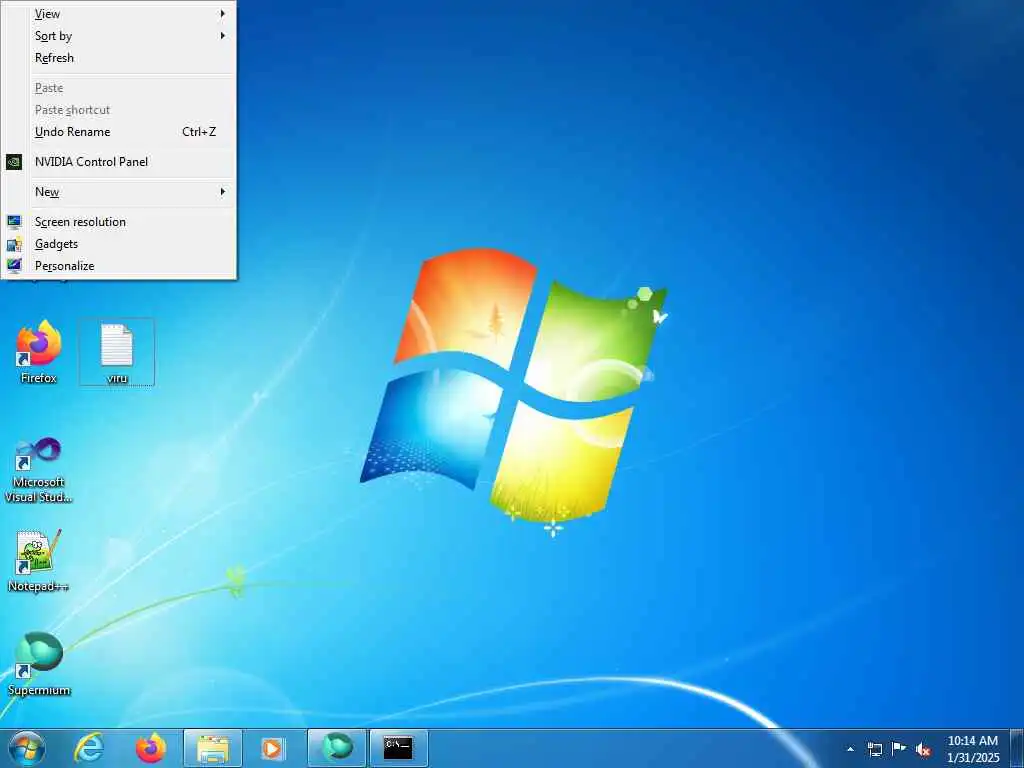Viewport: 1024px width, 768px height.
Task: Select the Microsoft Visual Studio desktop shortcut
Action: (x=39, y=470)
